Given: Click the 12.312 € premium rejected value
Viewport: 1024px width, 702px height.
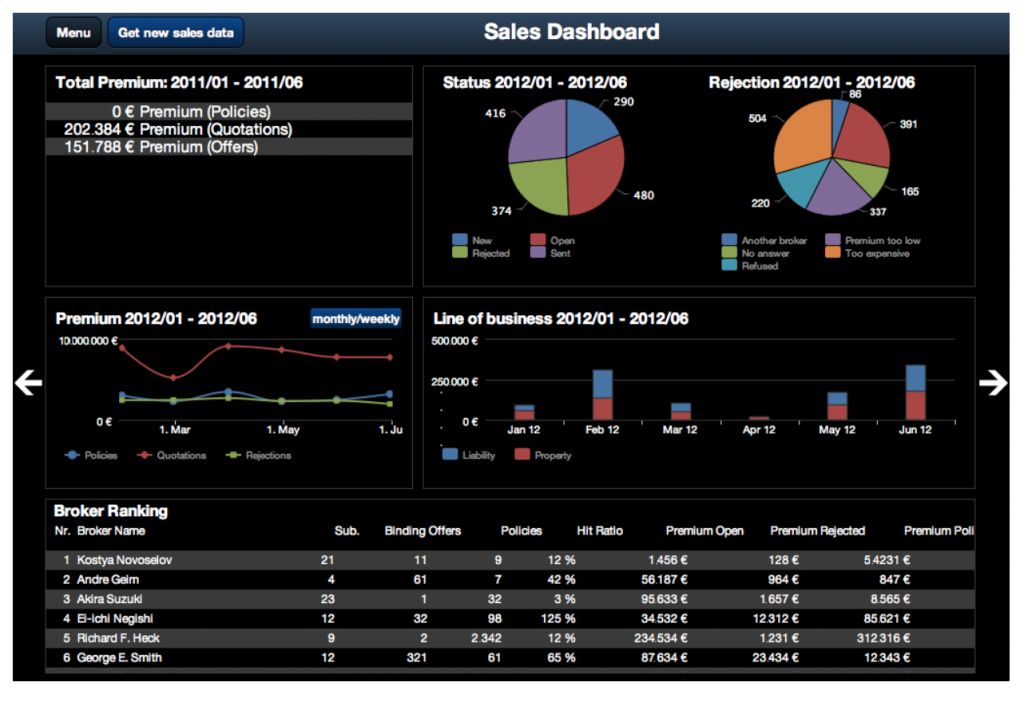Looking at the screenshot, I should [x=775, y=619].
